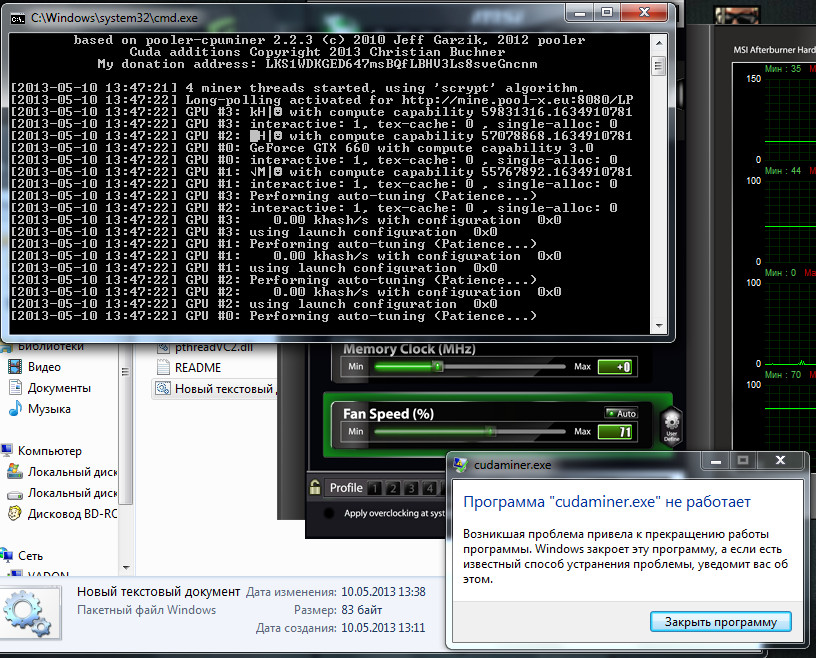This screenshot has width=816, height=658.
Task: Toggle the fan speed Auto button
Action: [621, 413]
